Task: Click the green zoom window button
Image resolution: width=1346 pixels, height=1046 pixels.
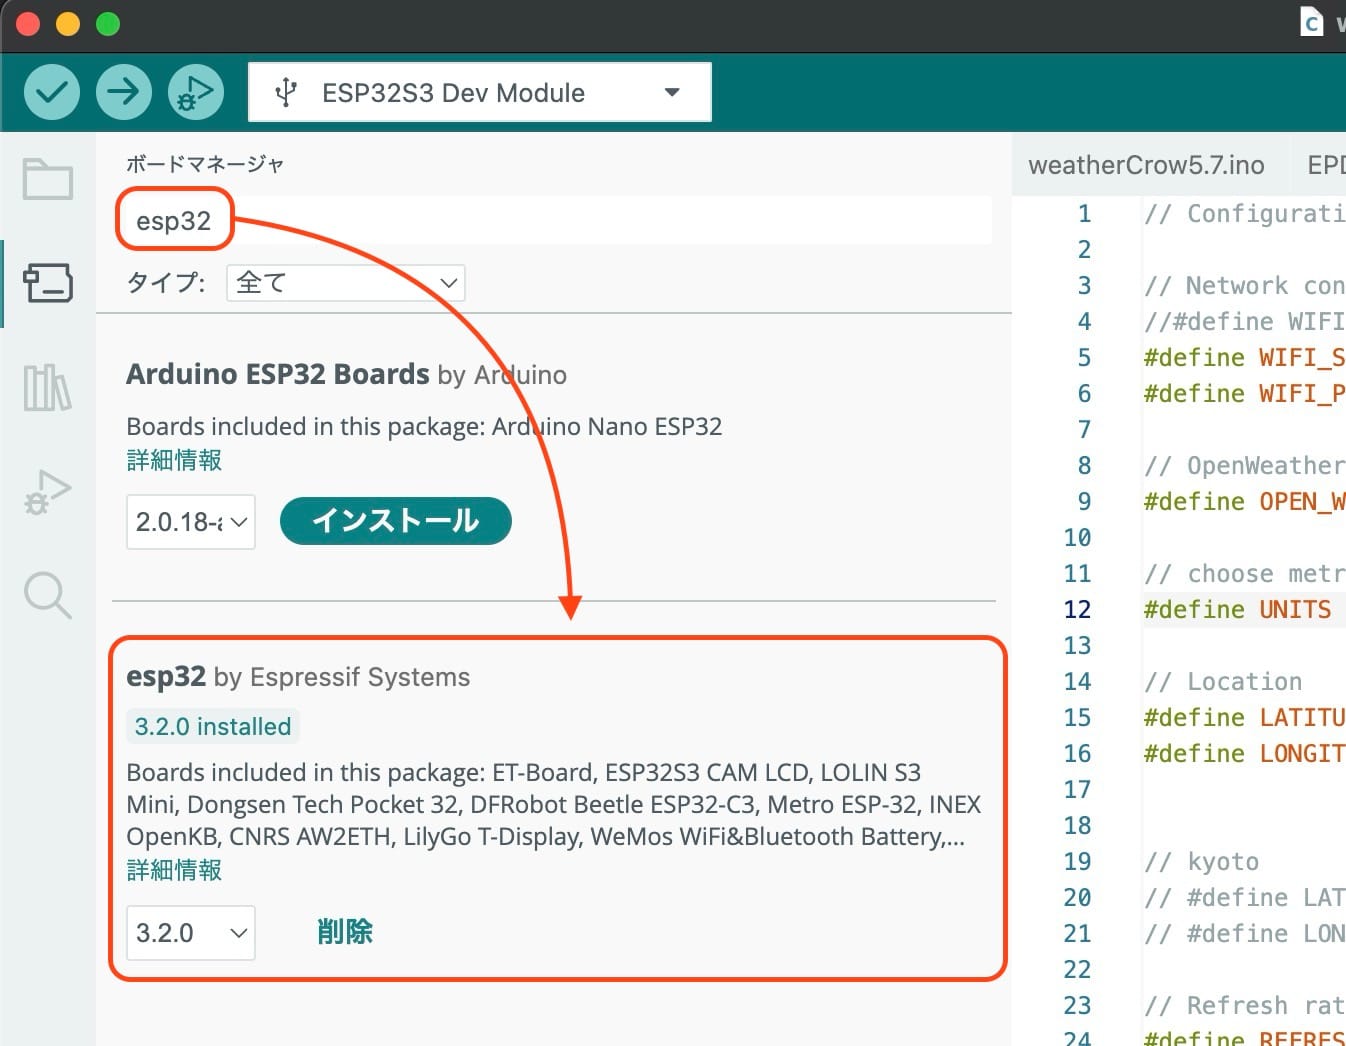Action: (108, 24)
